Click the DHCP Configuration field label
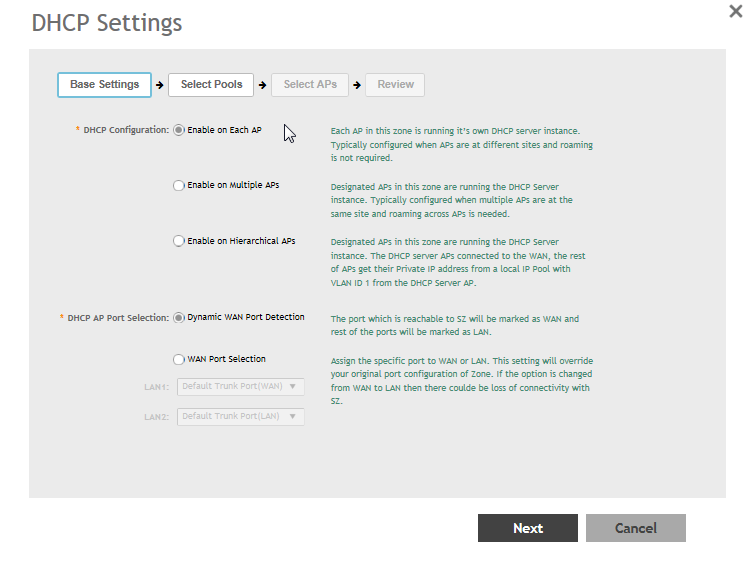This screenshot has width=752, height=562. tap(125, 130)
